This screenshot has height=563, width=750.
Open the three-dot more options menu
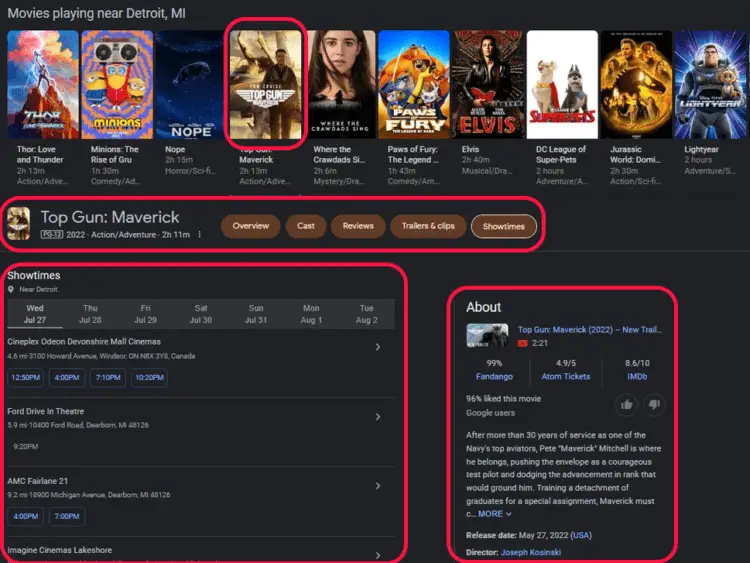[x=199, y=234]
